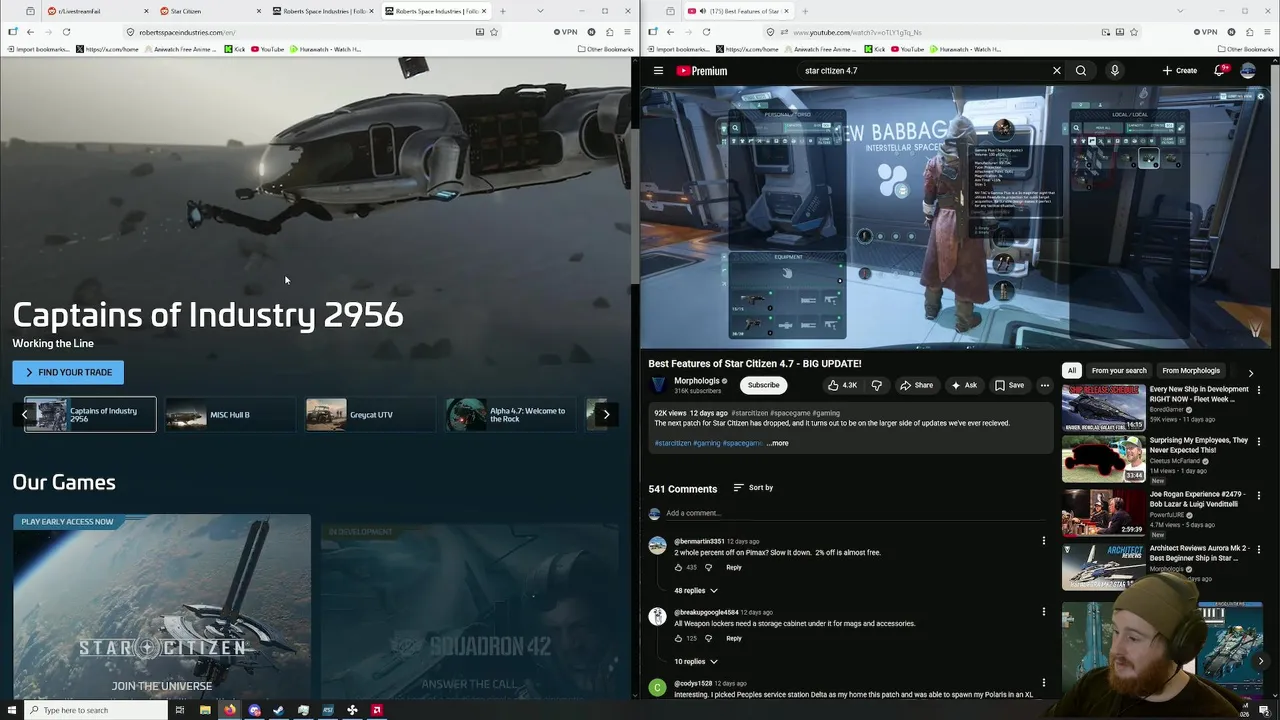This screenshot has height=720, width=1280.
Task: Open list all tabs dropdown in left browser
Action: [x=541, y=11]
